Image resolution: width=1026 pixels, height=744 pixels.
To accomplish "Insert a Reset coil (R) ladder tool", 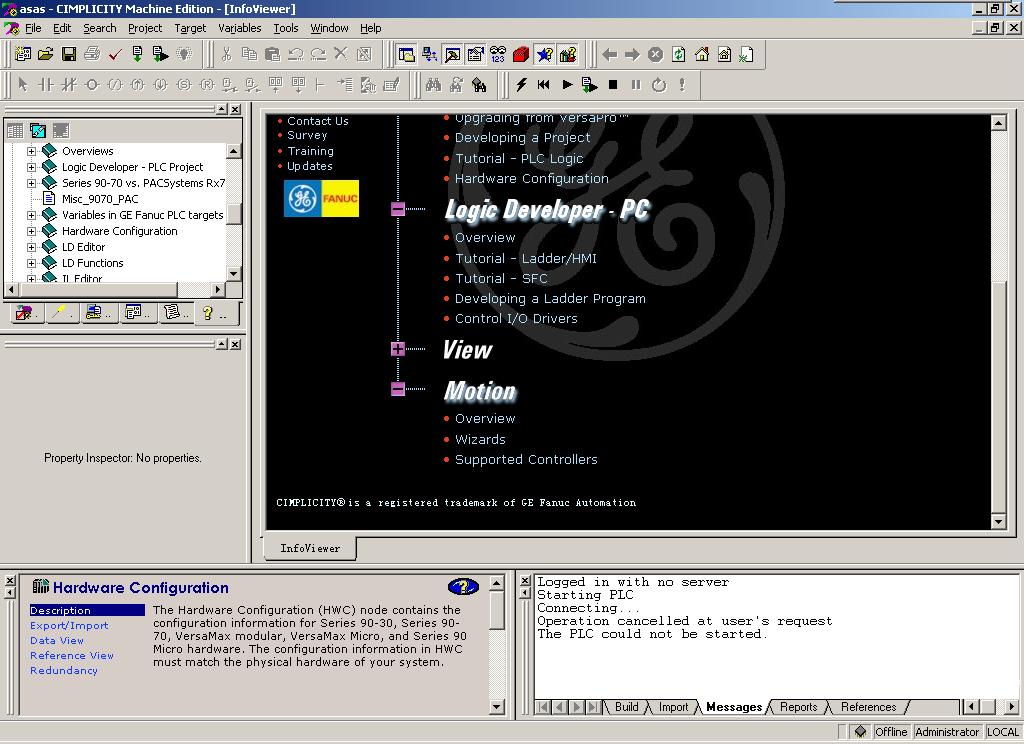I will click(x=207, y=84).
